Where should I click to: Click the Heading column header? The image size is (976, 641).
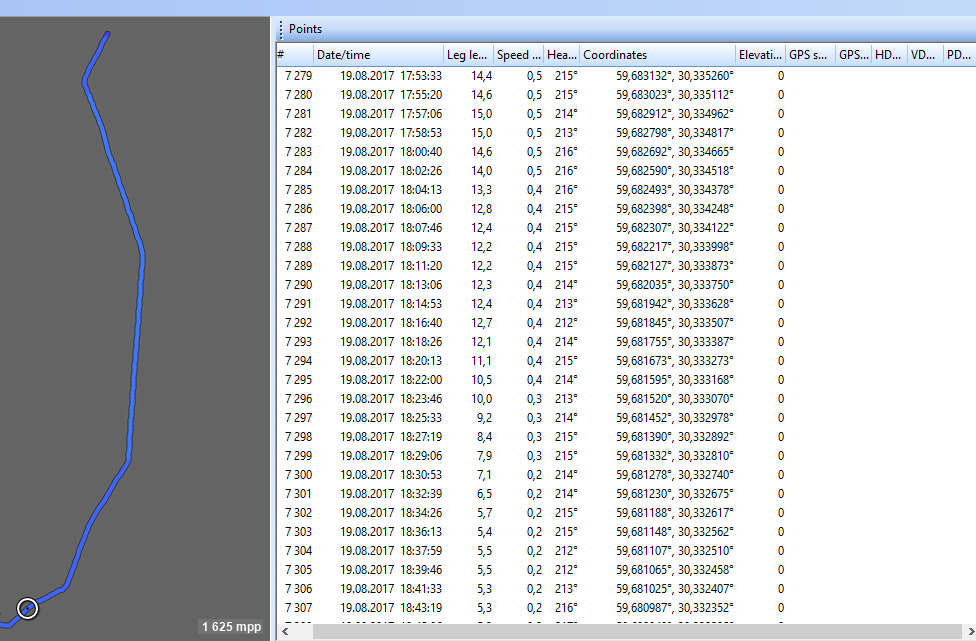click(x=562, y=55)
